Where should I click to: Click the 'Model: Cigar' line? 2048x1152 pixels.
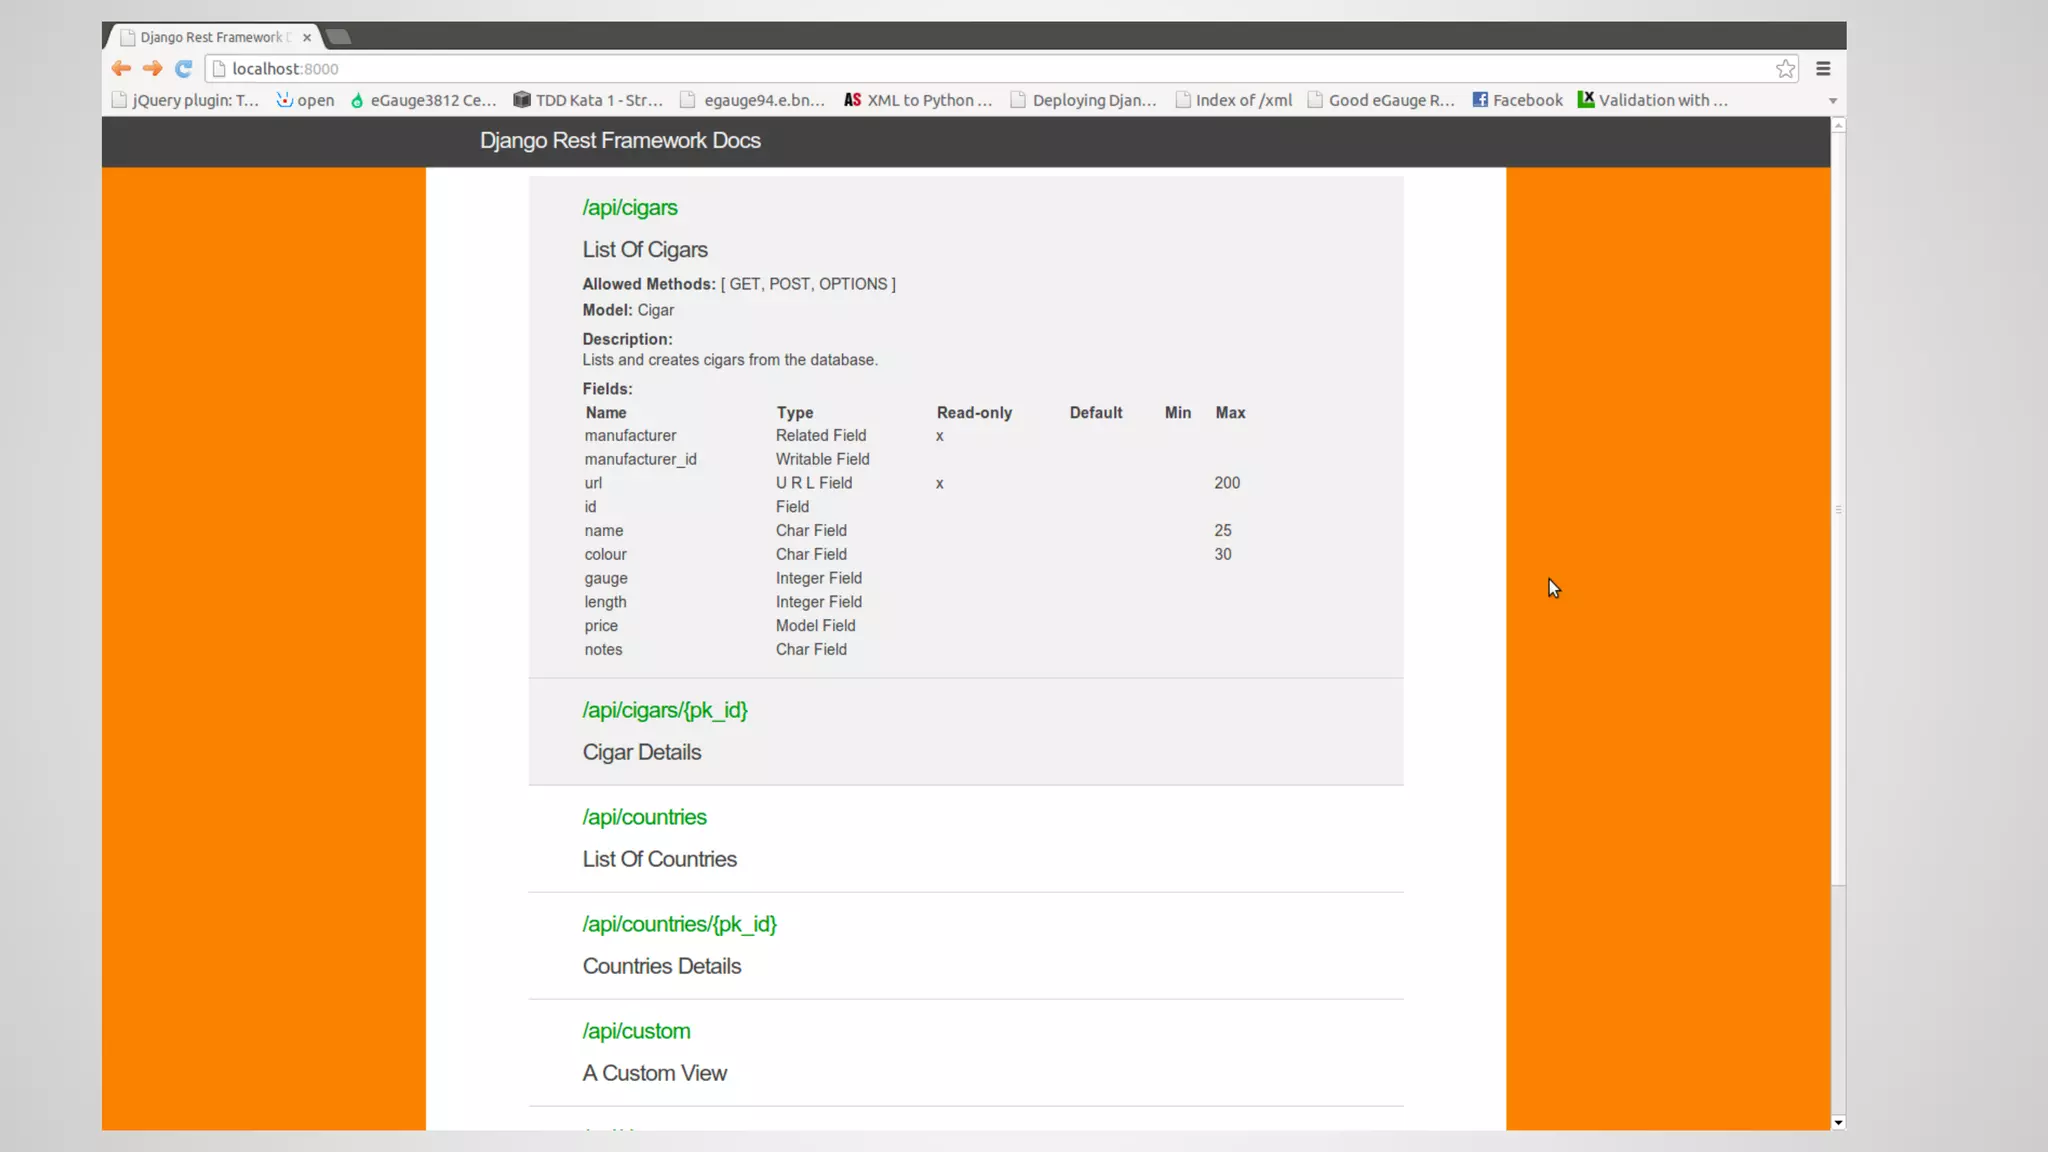628,310
